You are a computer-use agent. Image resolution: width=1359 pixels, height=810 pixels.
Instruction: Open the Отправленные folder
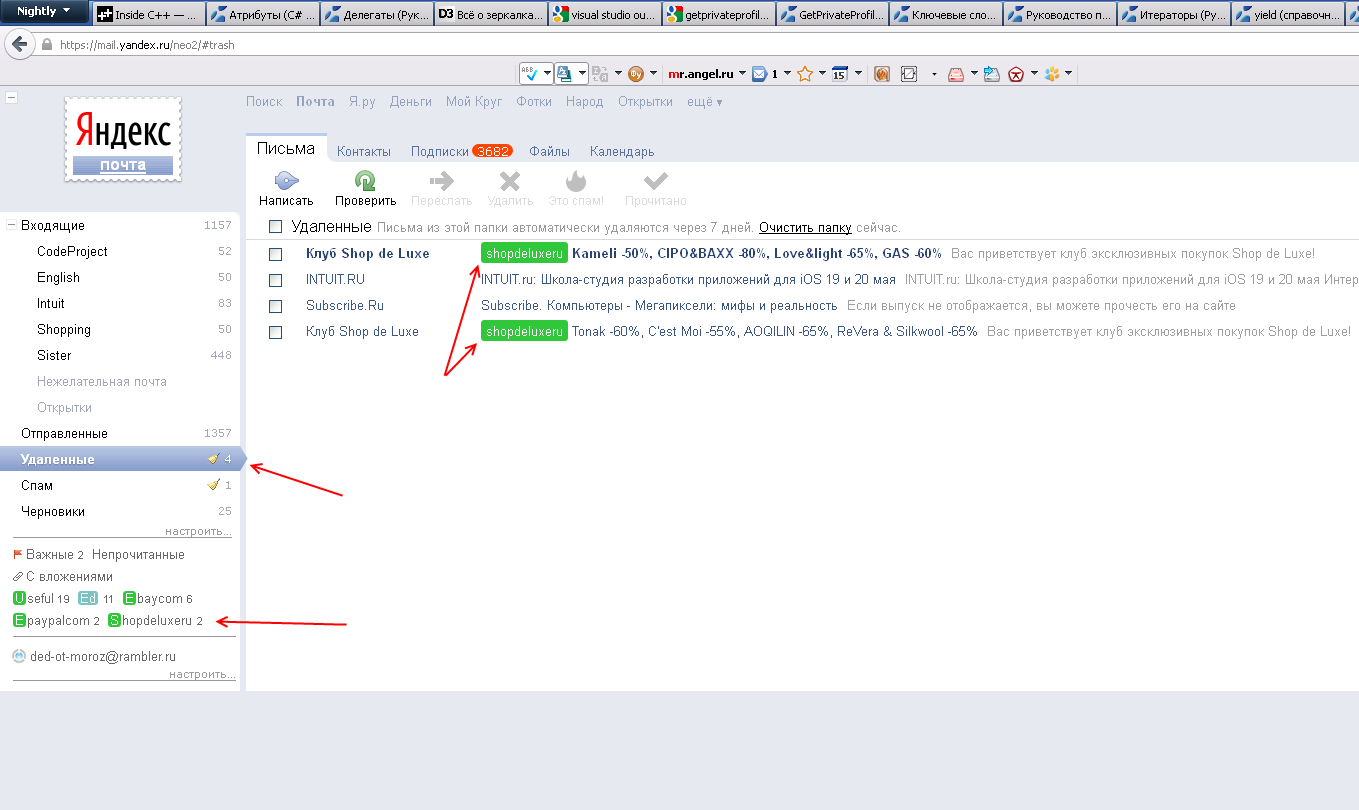coord(64,433)
